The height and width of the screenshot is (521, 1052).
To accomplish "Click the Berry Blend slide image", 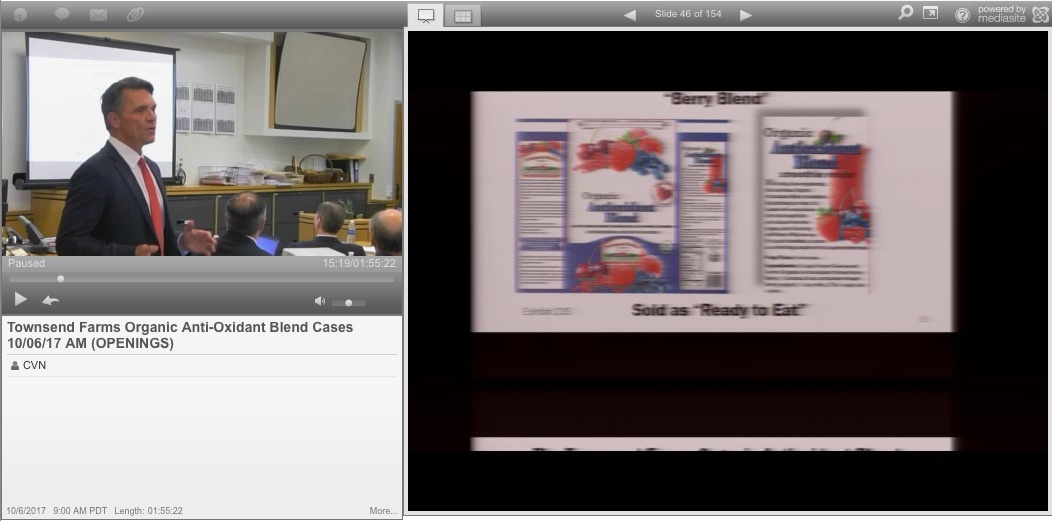I will tap(712, 211).
